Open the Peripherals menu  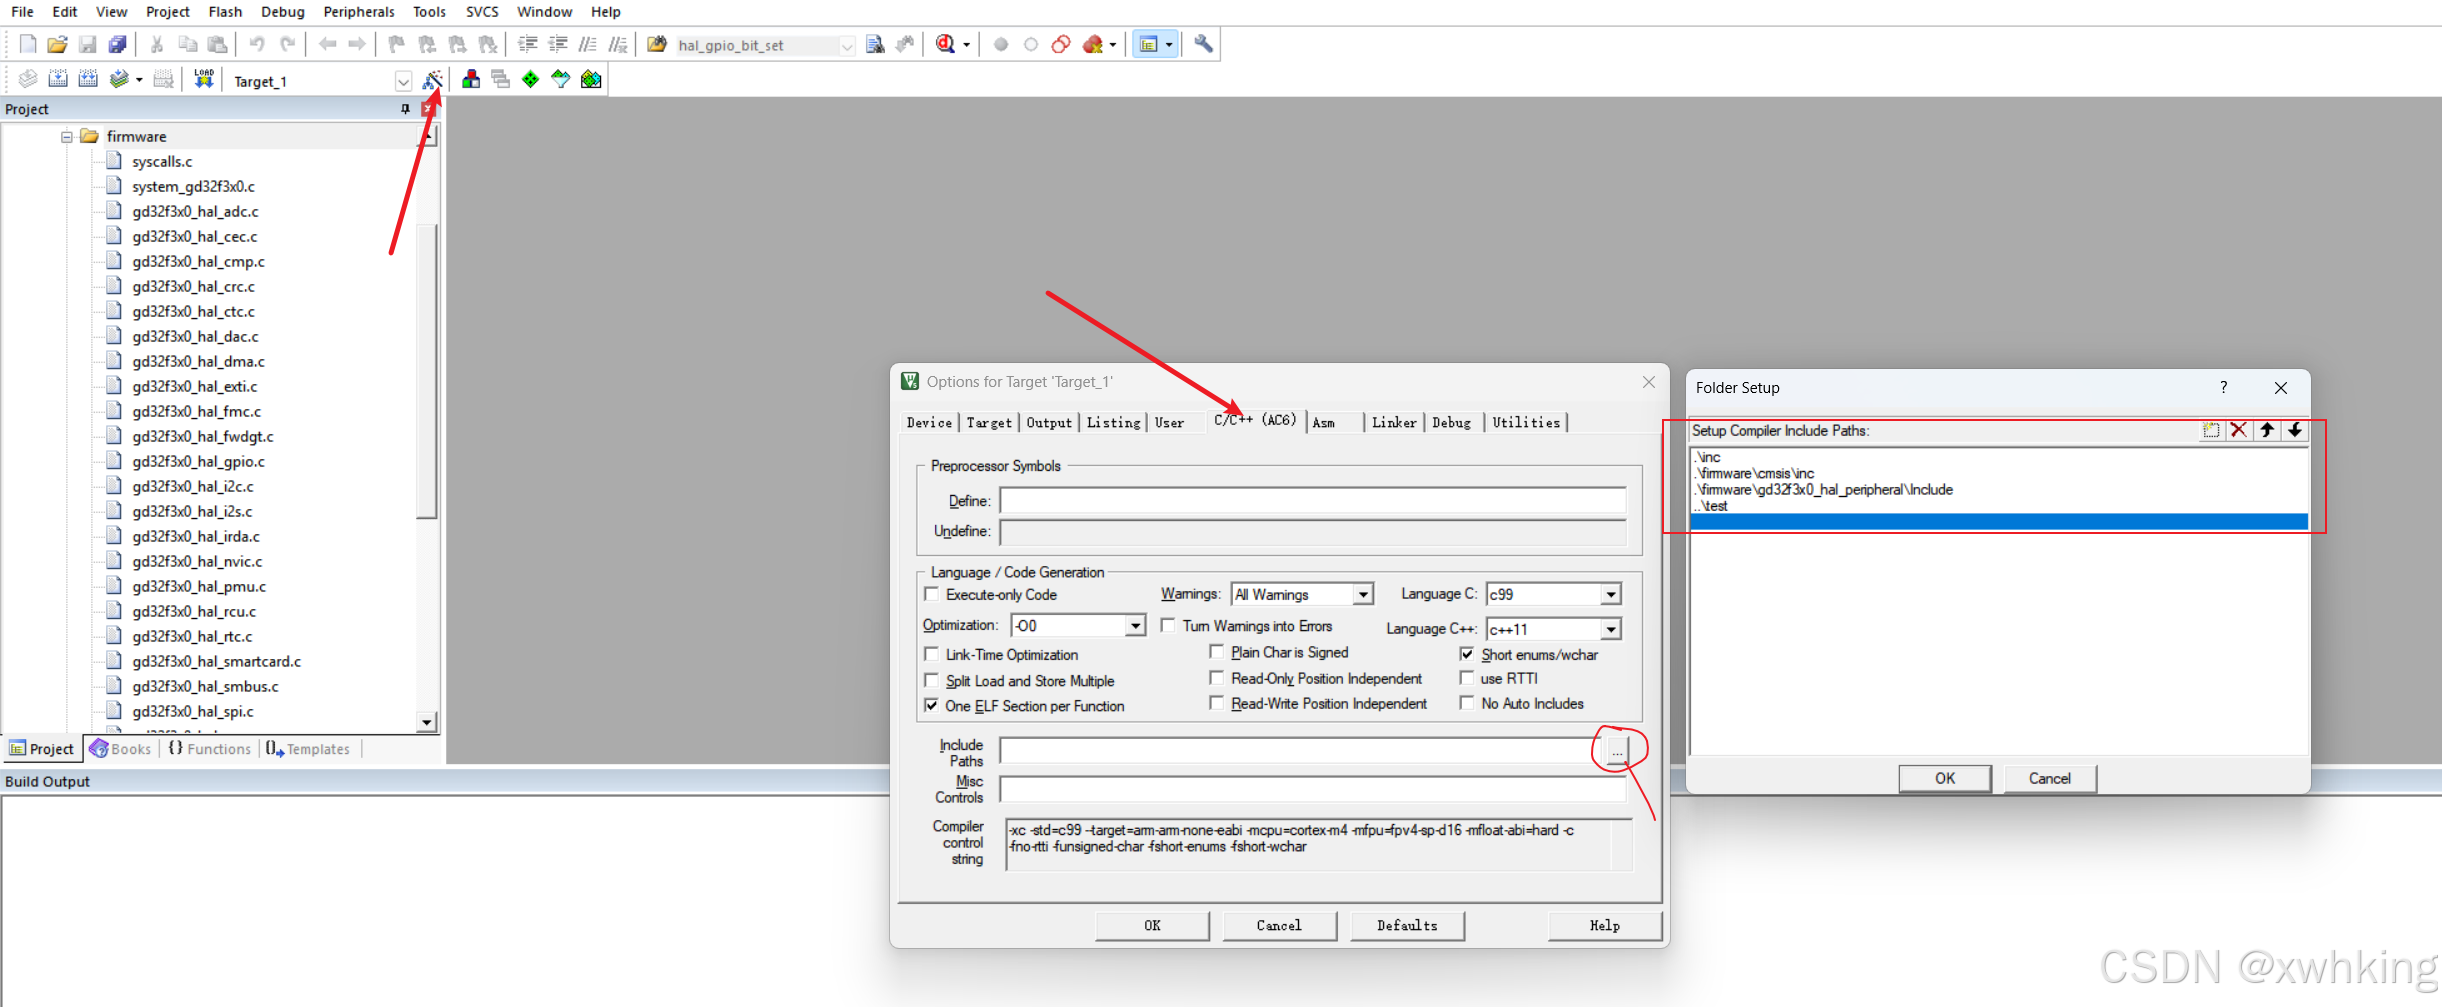coord(359,12)
